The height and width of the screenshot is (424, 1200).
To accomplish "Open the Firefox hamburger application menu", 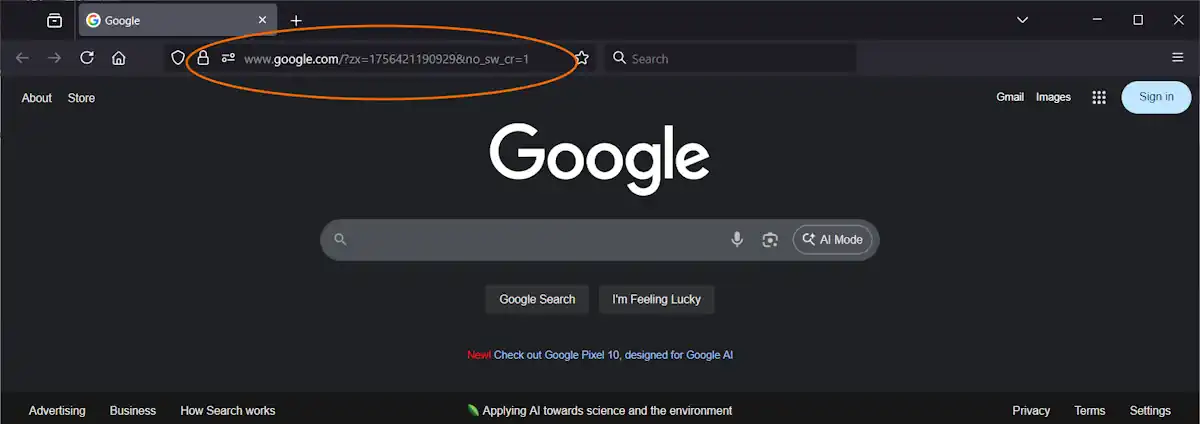I will click(x=1177, y=58).
